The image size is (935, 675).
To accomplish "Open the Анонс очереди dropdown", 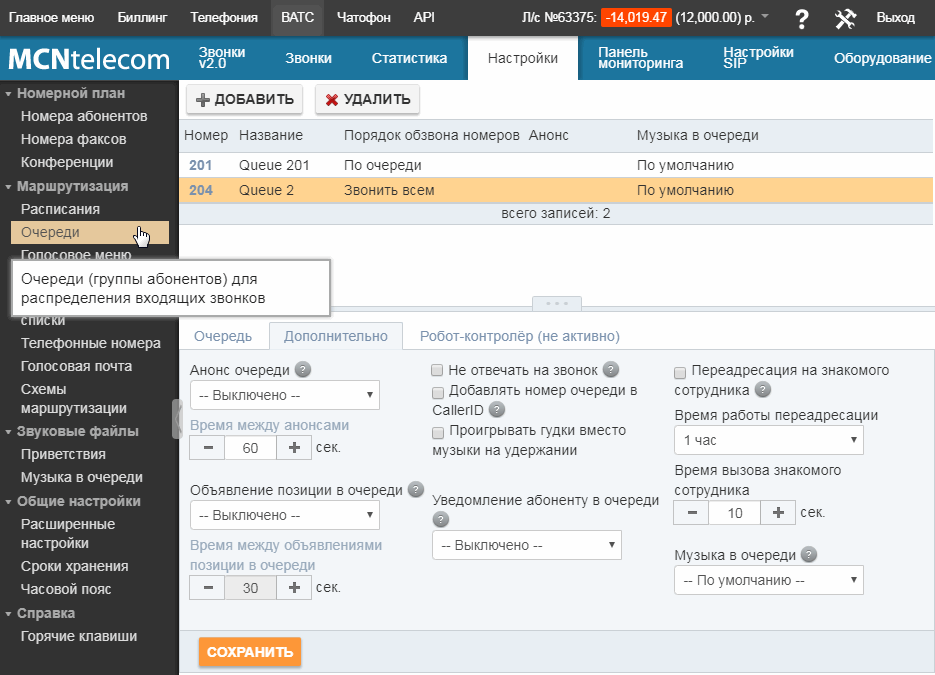I will click(x=284, y=395).
